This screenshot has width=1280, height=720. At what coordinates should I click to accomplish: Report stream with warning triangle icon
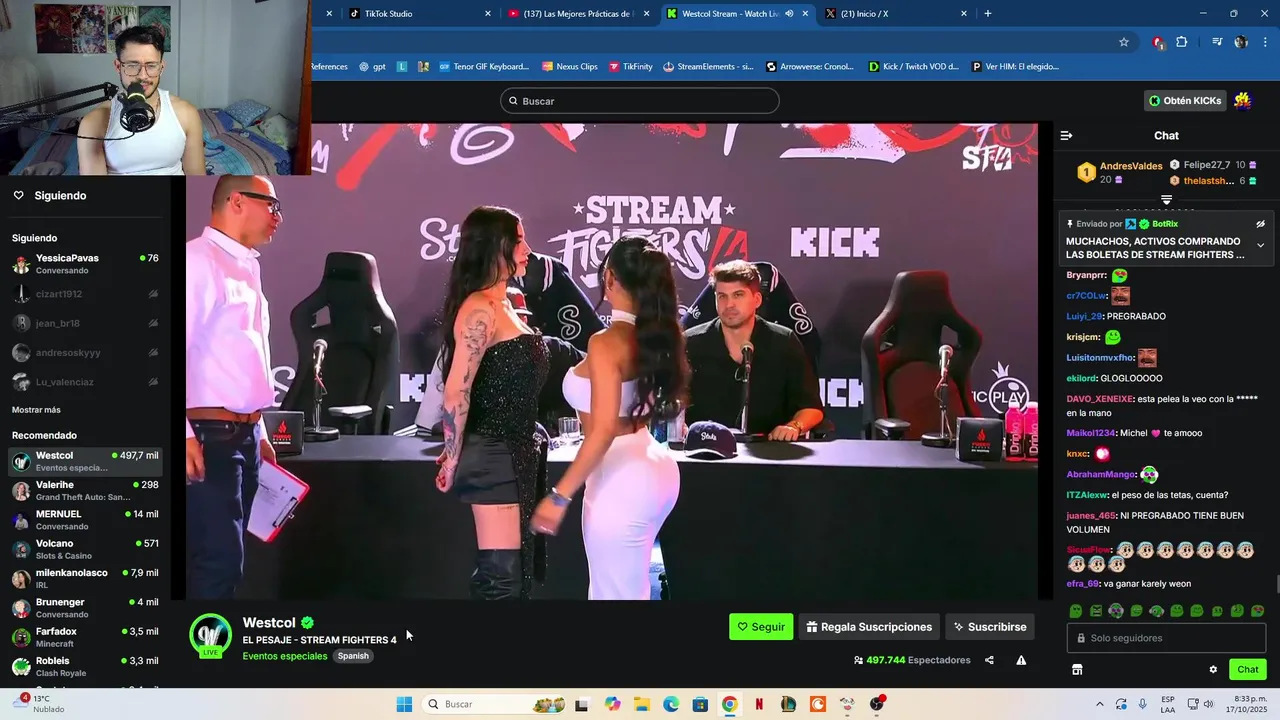(x=1021, y=660)
